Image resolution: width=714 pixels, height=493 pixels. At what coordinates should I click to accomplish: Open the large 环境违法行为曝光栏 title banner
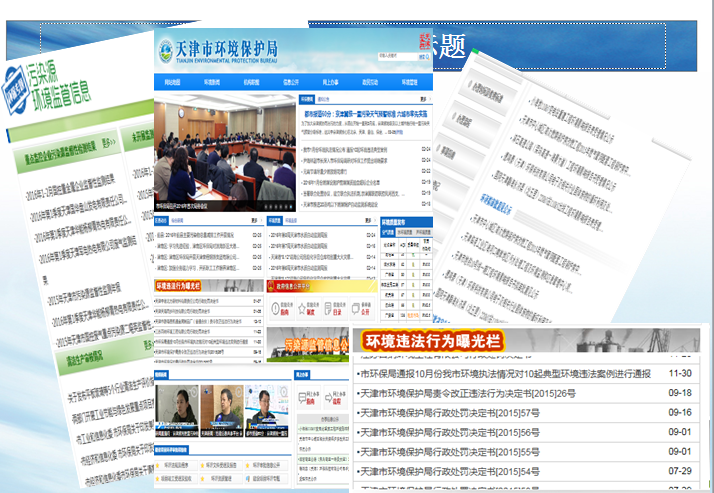(526, 341)
